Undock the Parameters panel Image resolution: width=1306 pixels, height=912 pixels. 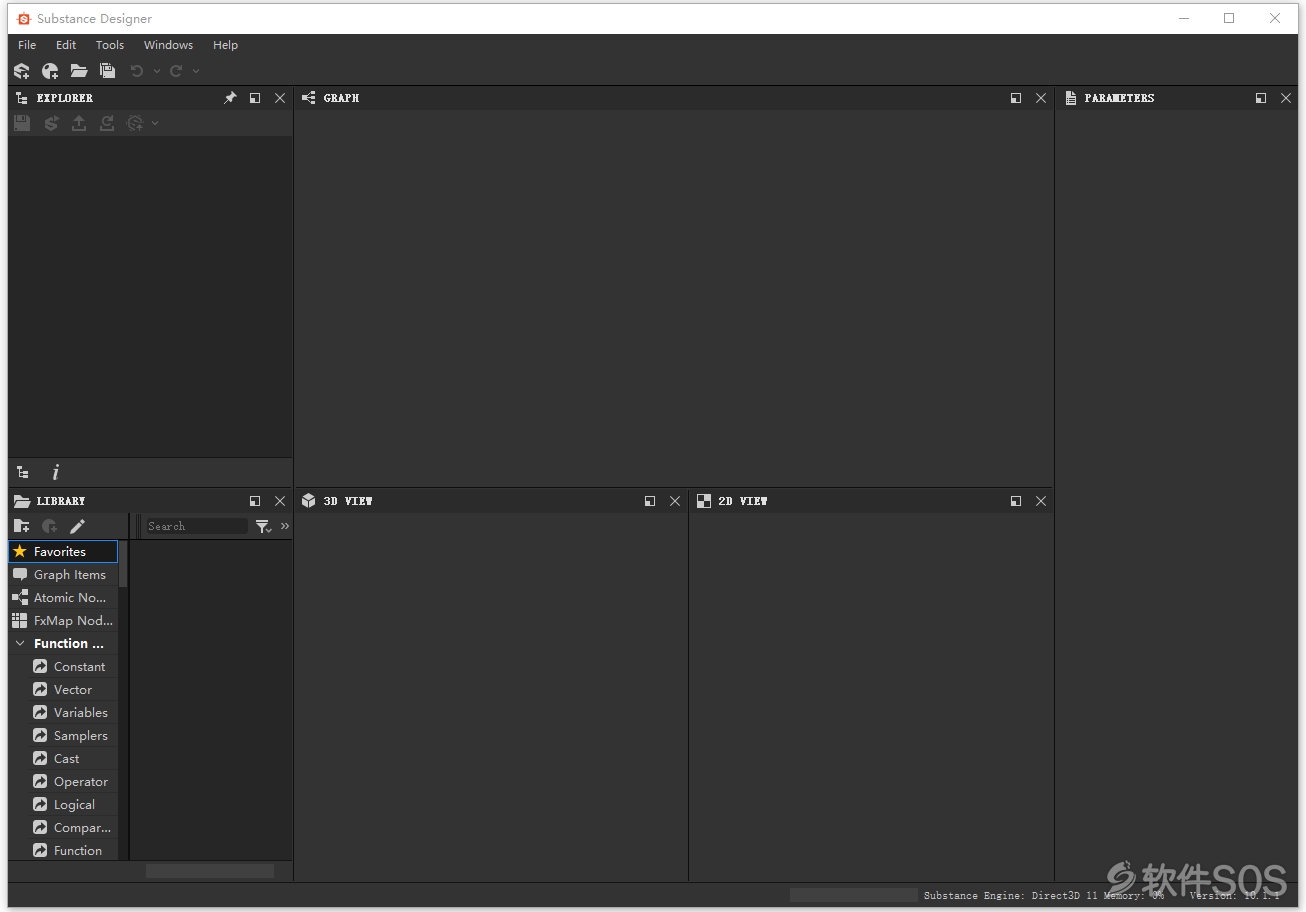(1261, 98)
